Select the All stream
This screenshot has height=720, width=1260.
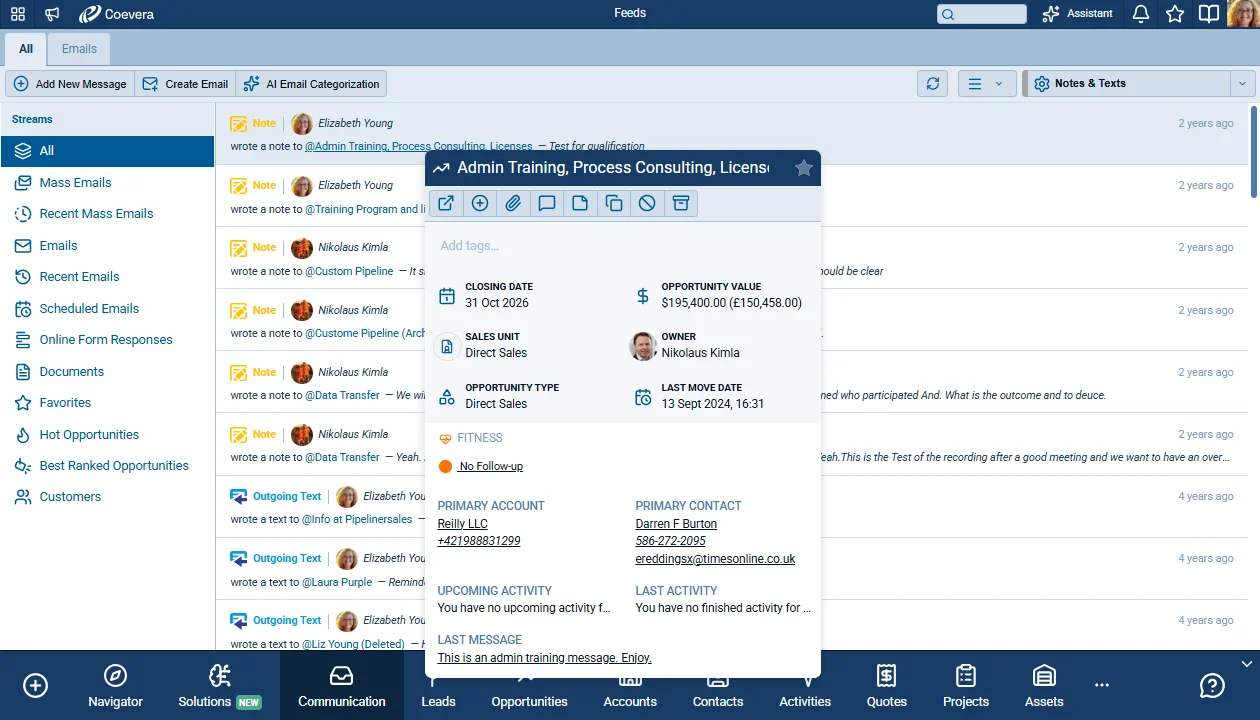click(x=108, y=151)
